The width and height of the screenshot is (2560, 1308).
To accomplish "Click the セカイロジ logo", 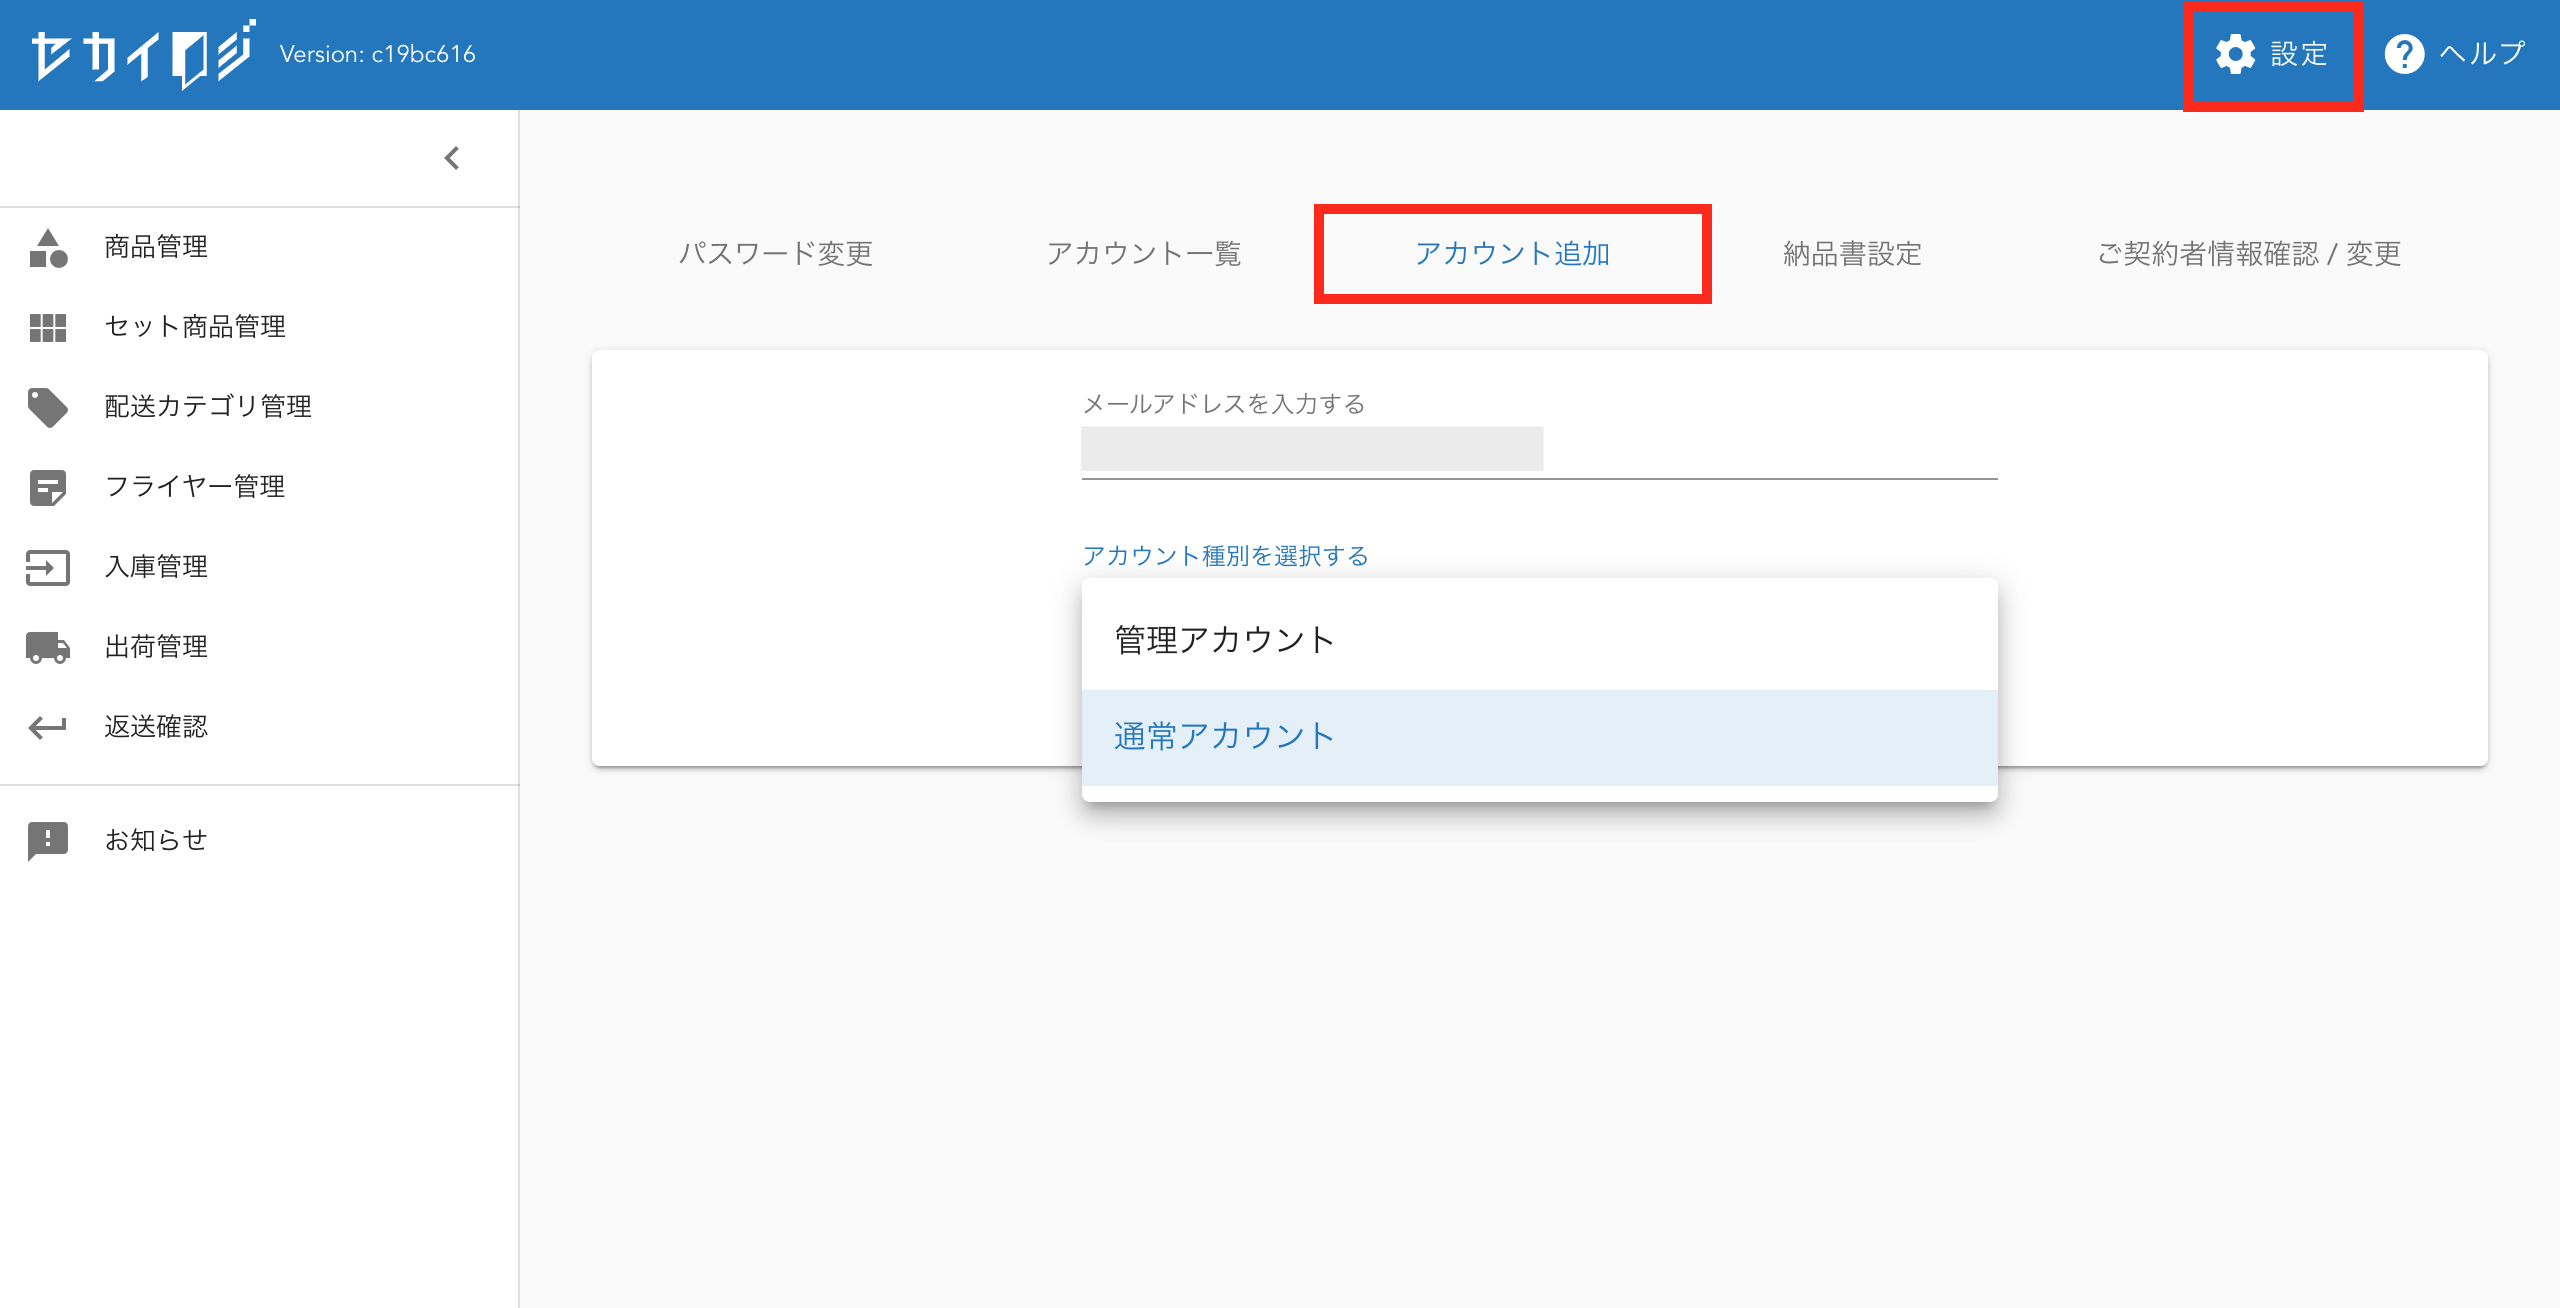I will pyautogui.click(x=142, y=54).
